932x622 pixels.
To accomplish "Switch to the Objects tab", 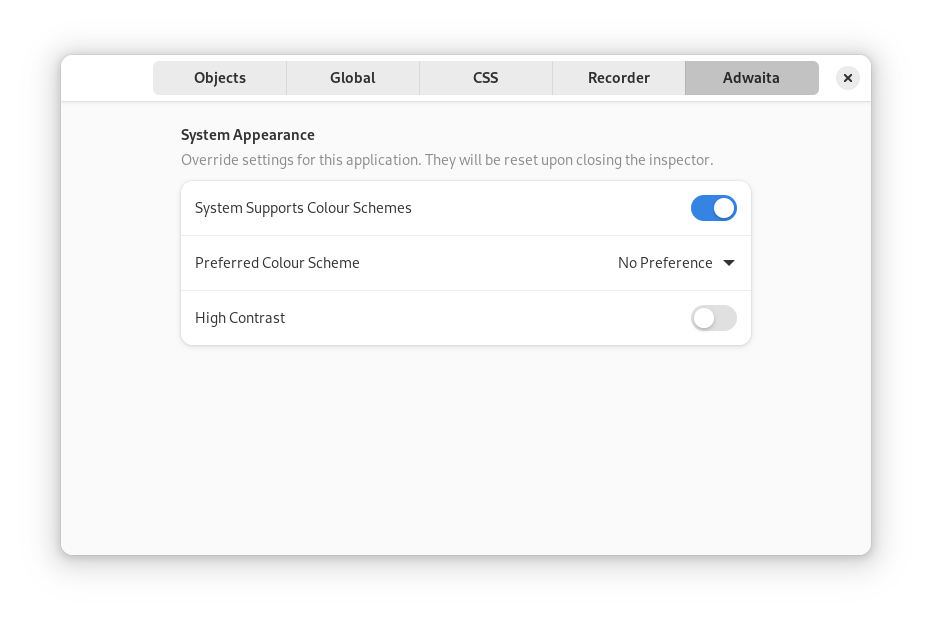I will pos(220,78).
